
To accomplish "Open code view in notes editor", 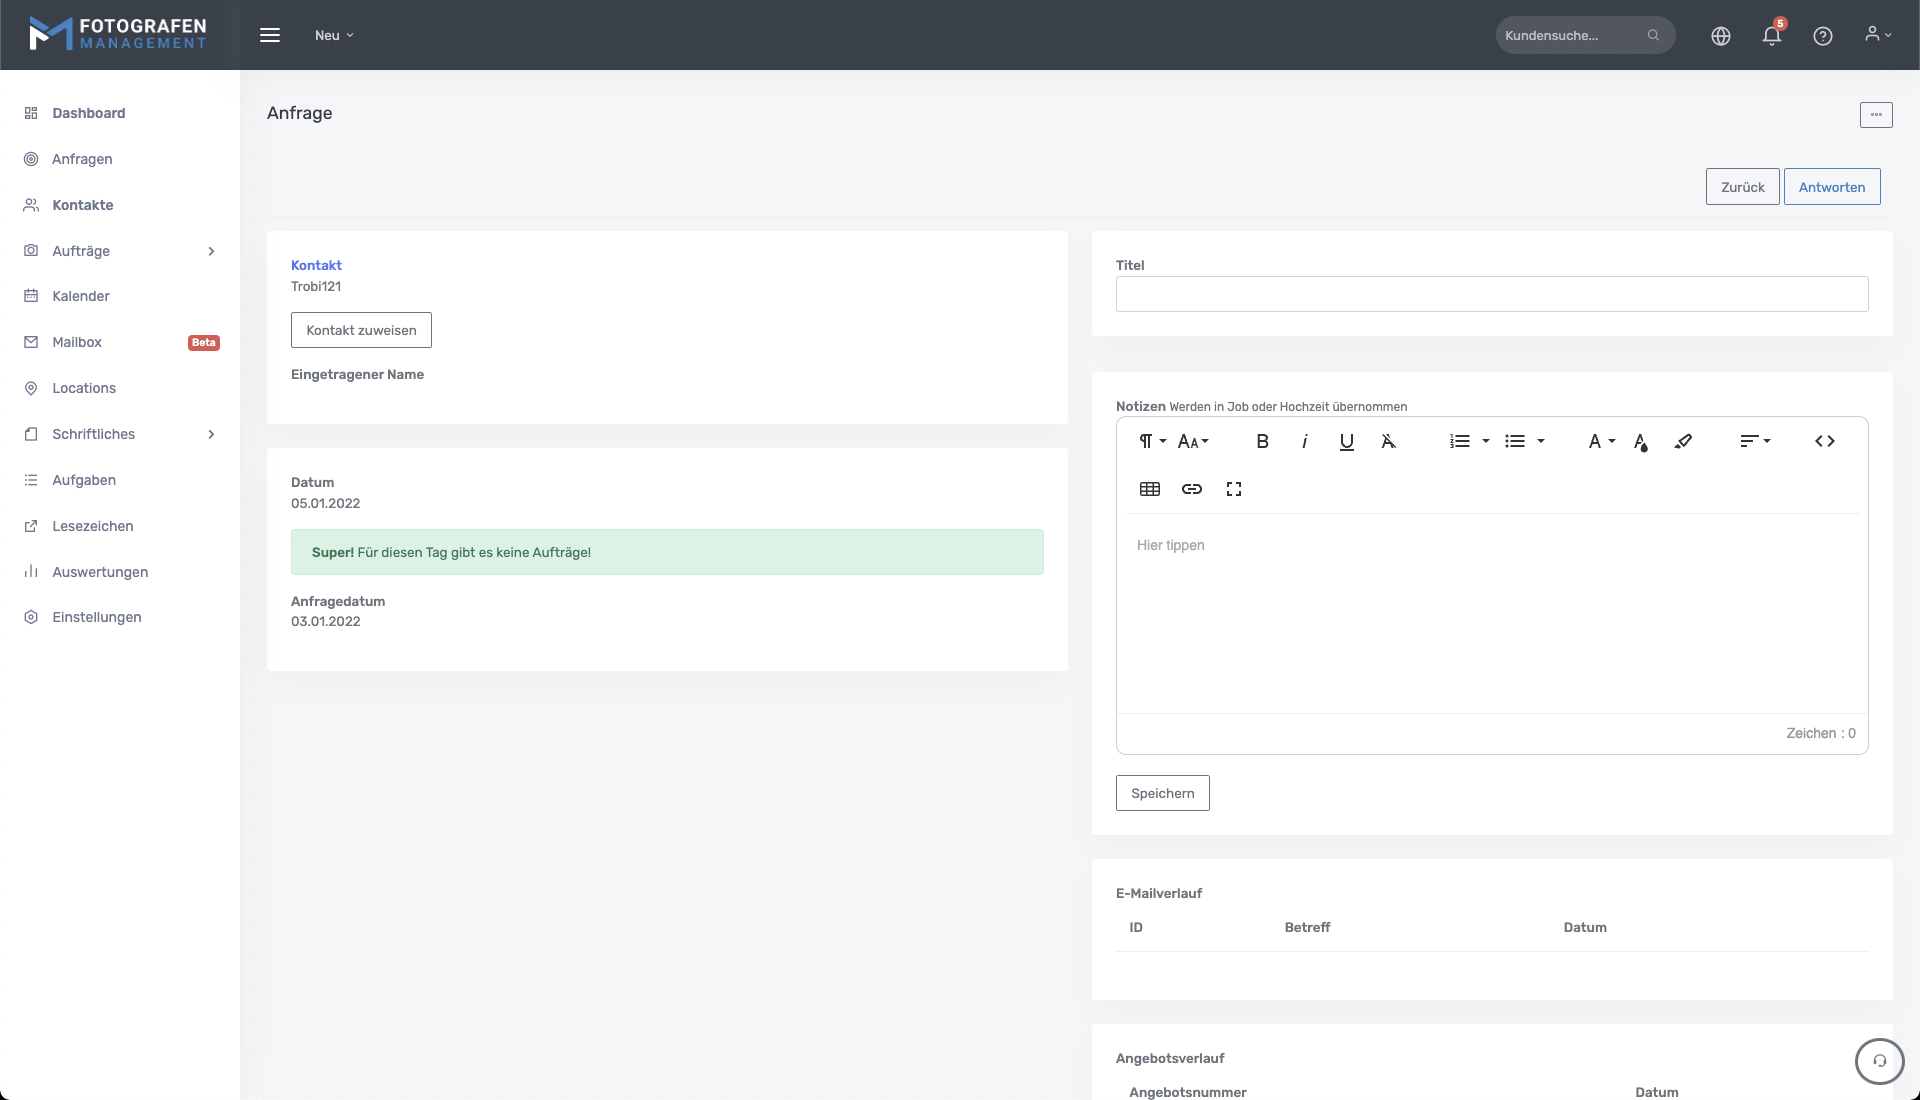I will 1824,441.
